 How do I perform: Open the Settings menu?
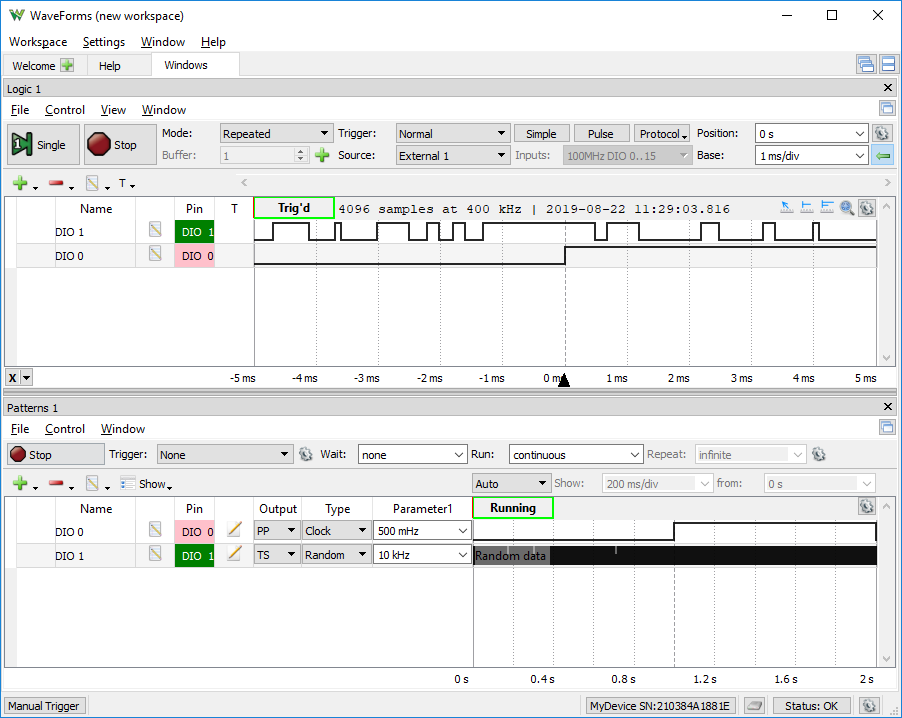click(104, 41)
